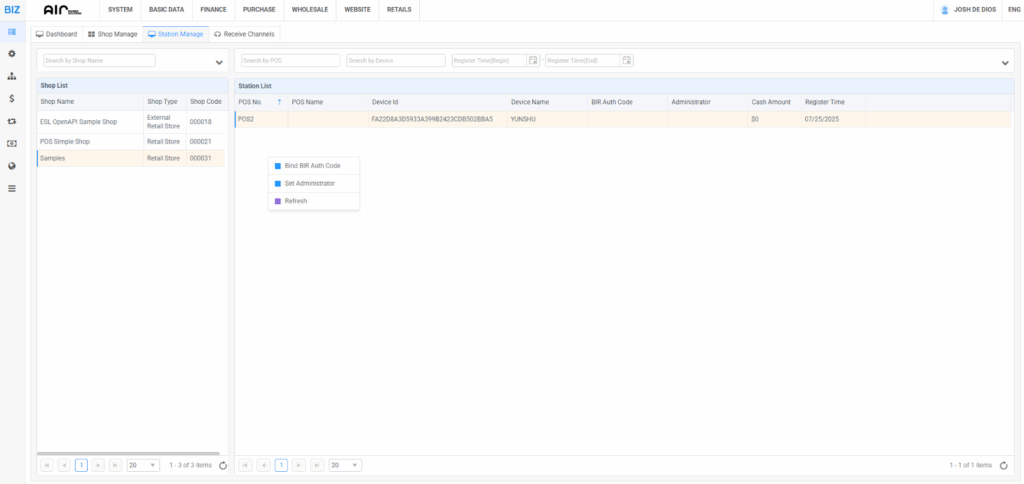The width and height of the screenshot is (1024, 484).
Task: Click the cash banknote icon in sidebar
Action: pyautogui.click(x=11, y=144)
